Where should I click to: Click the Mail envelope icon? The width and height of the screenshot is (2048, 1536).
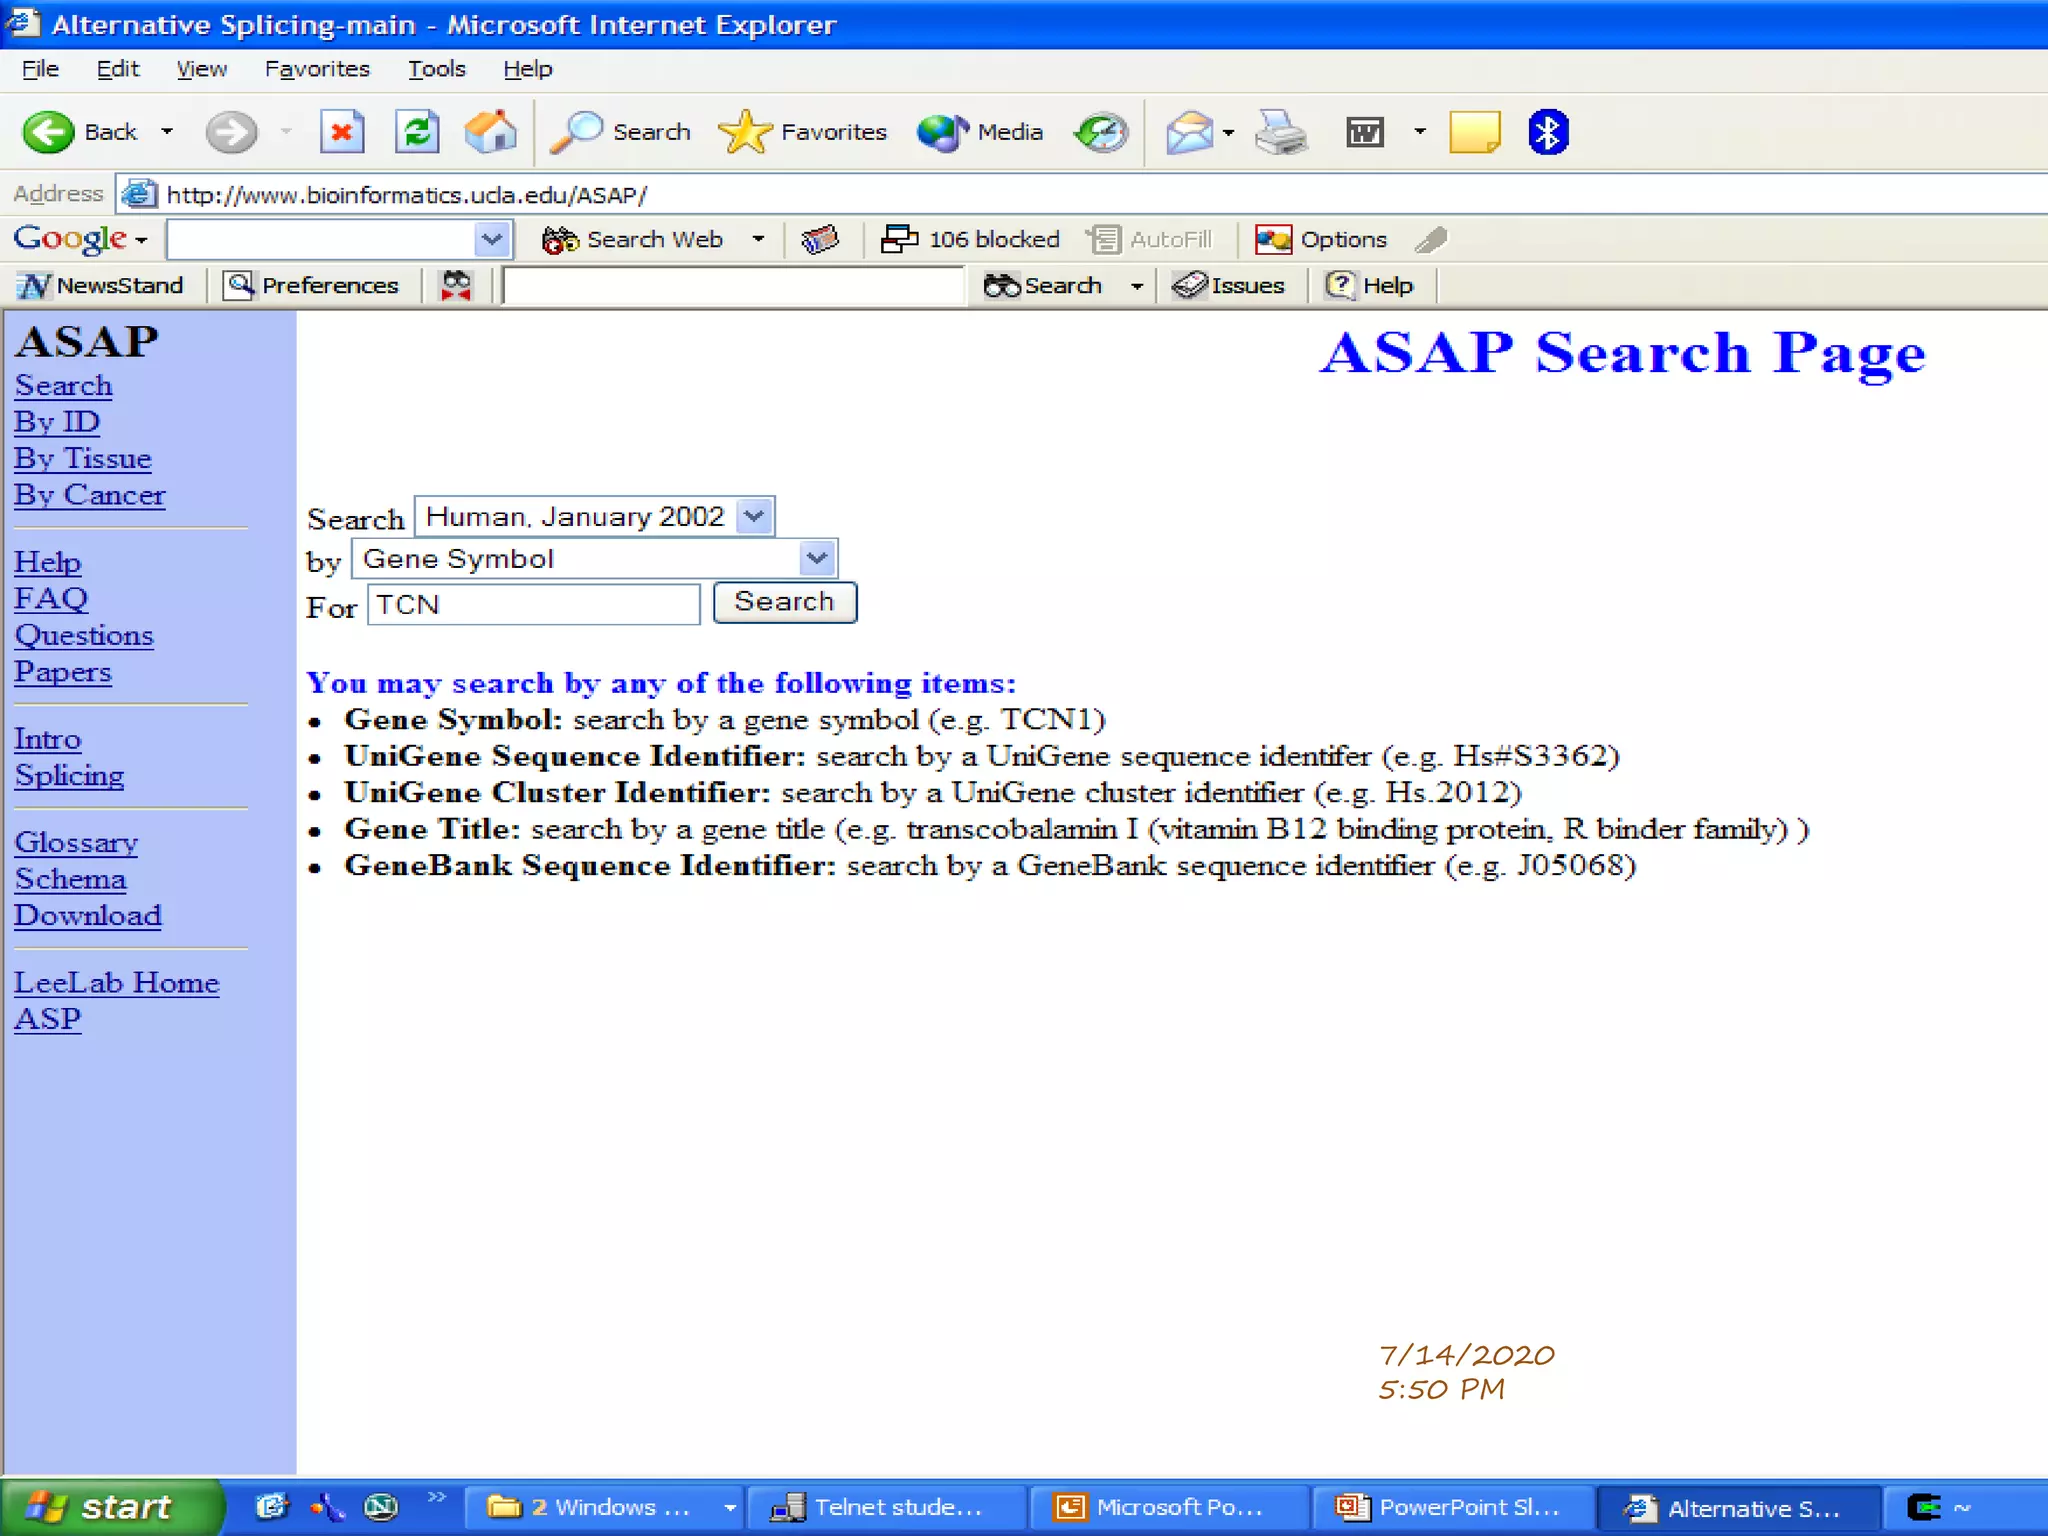1189,132
